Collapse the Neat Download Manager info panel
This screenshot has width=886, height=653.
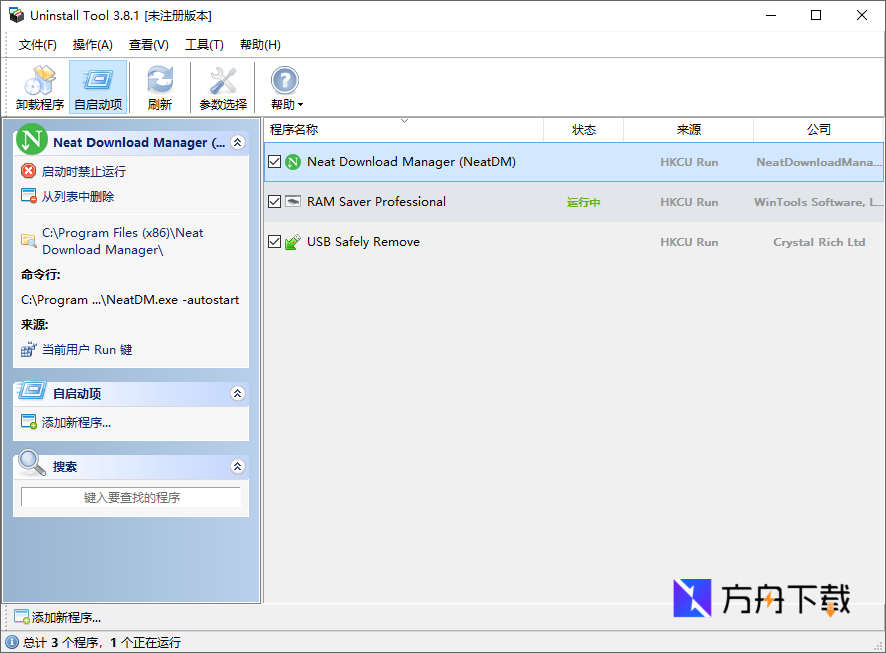(238, 142)
